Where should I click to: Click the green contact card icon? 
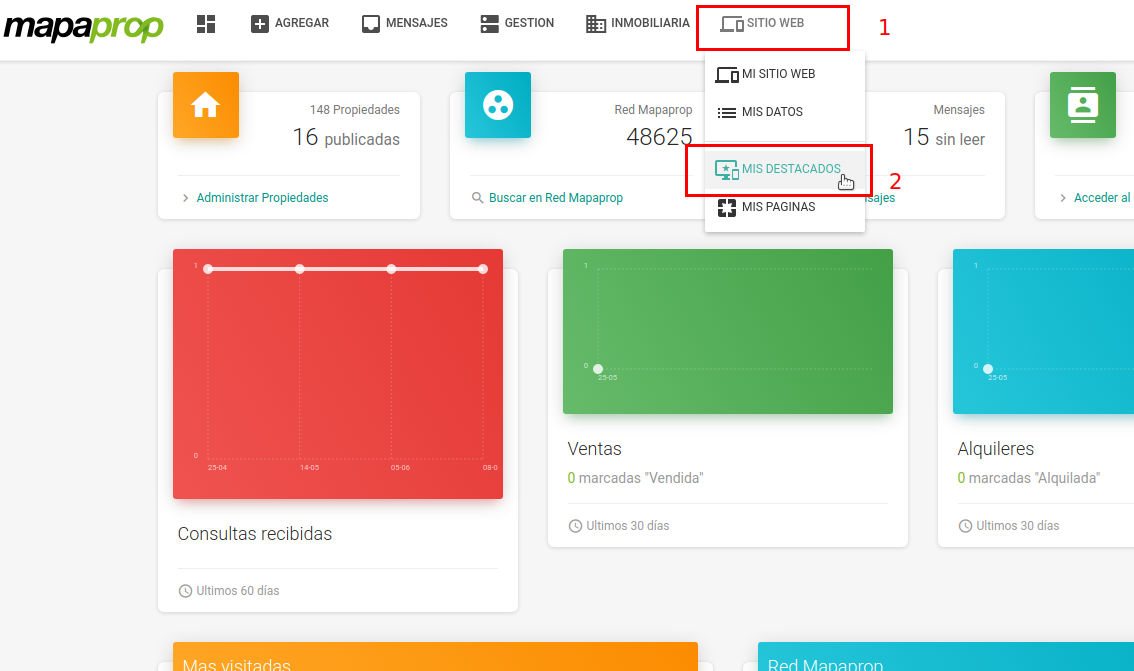(x=1083, y=105)
